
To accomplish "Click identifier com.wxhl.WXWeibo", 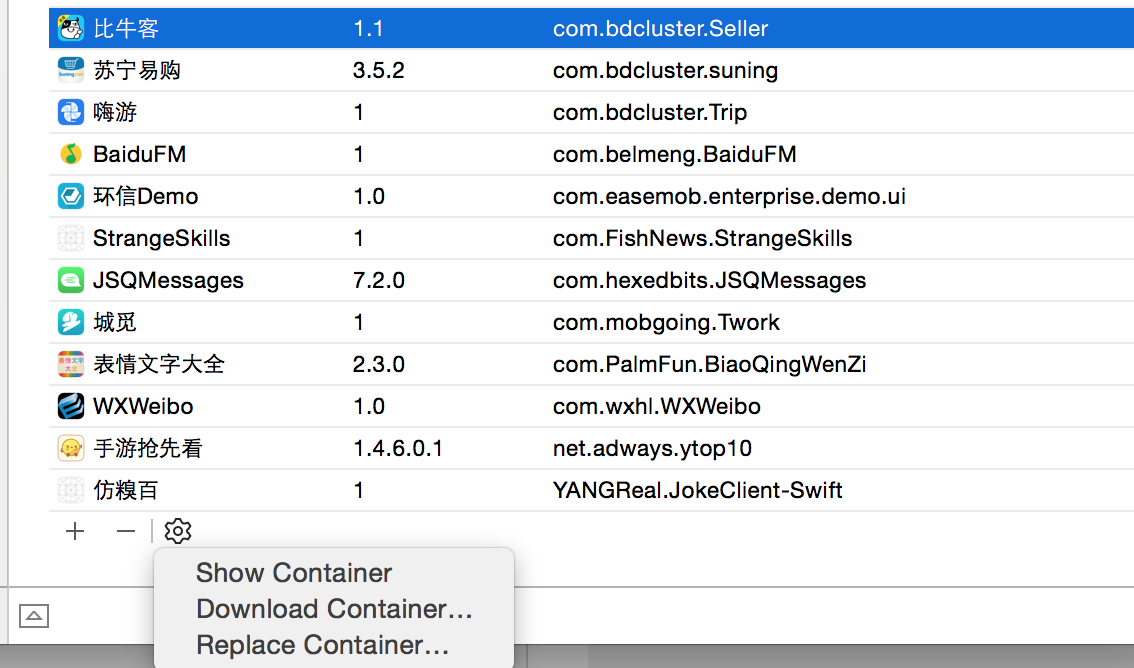I will 657,406.
